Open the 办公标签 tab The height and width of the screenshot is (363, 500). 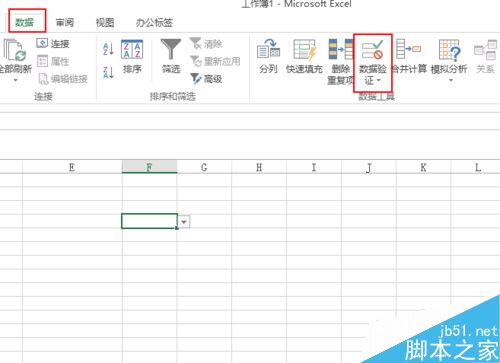[x=154, y=23]
